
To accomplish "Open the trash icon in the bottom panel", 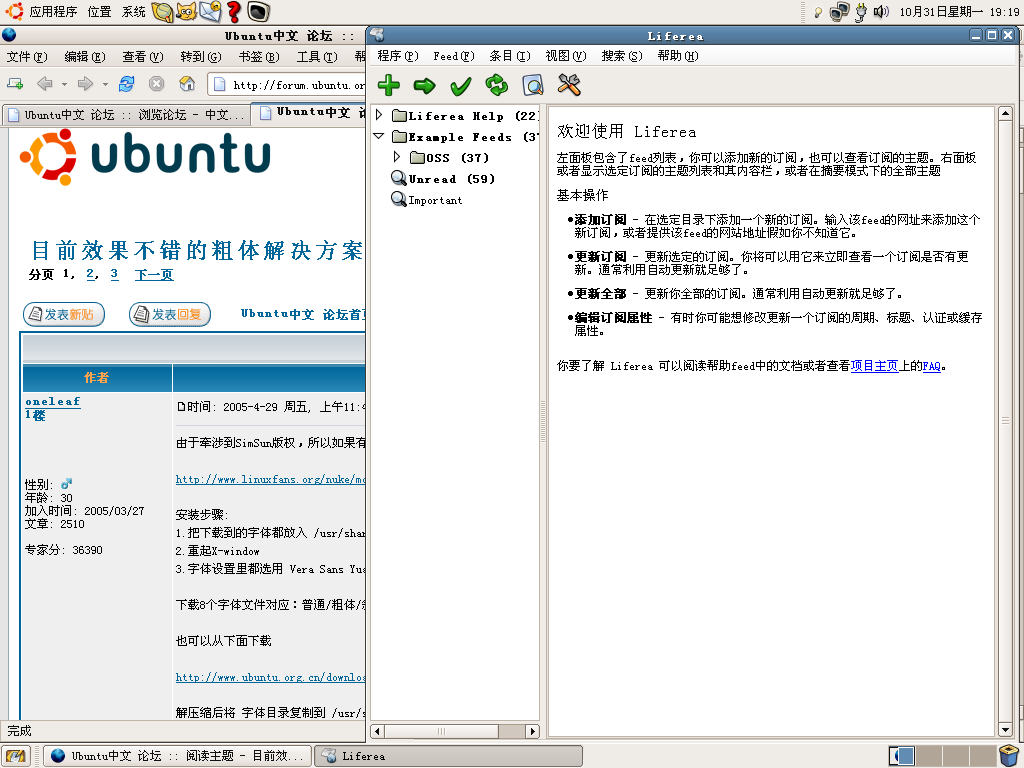I will (1010, 756).
